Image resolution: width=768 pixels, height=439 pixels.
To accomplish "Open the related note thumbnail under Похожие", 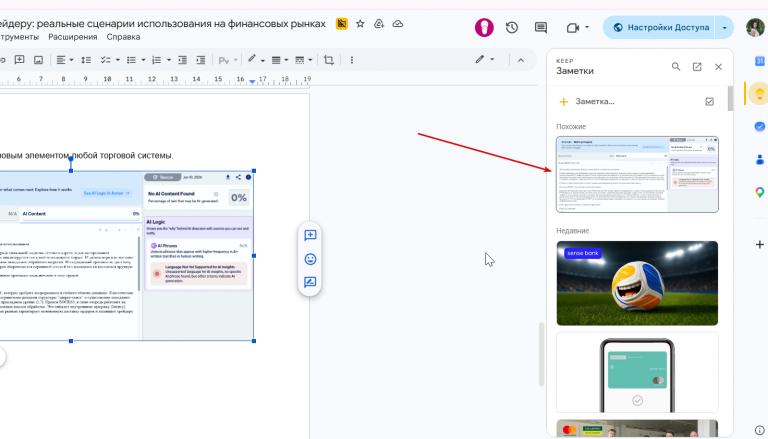I will [x=637, y=174].
